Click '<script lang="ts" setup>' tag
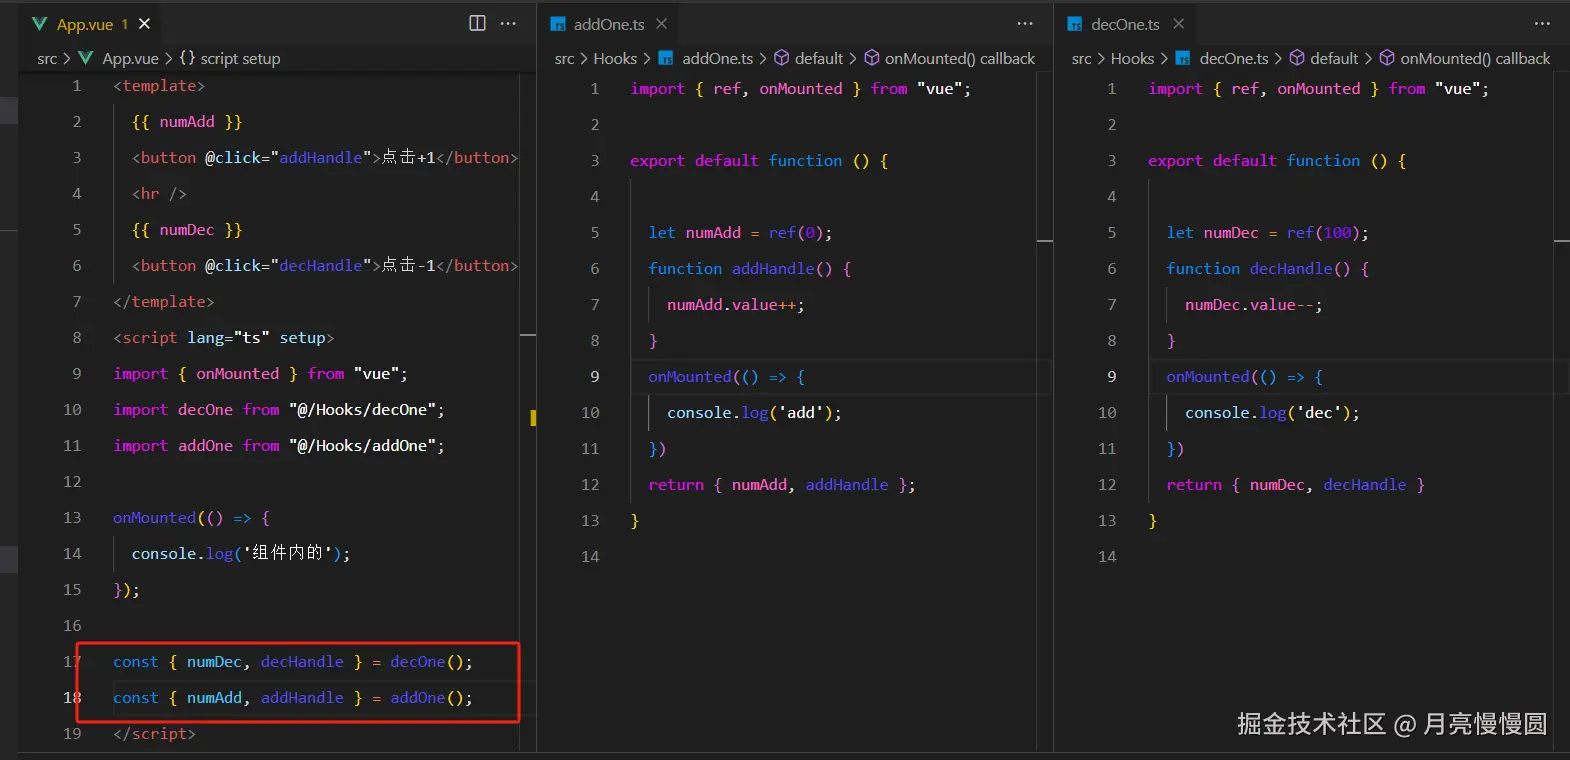Image resolution: width=1570 pixels, height=760 pixels. pyautogui.click(x=224, y=338)
